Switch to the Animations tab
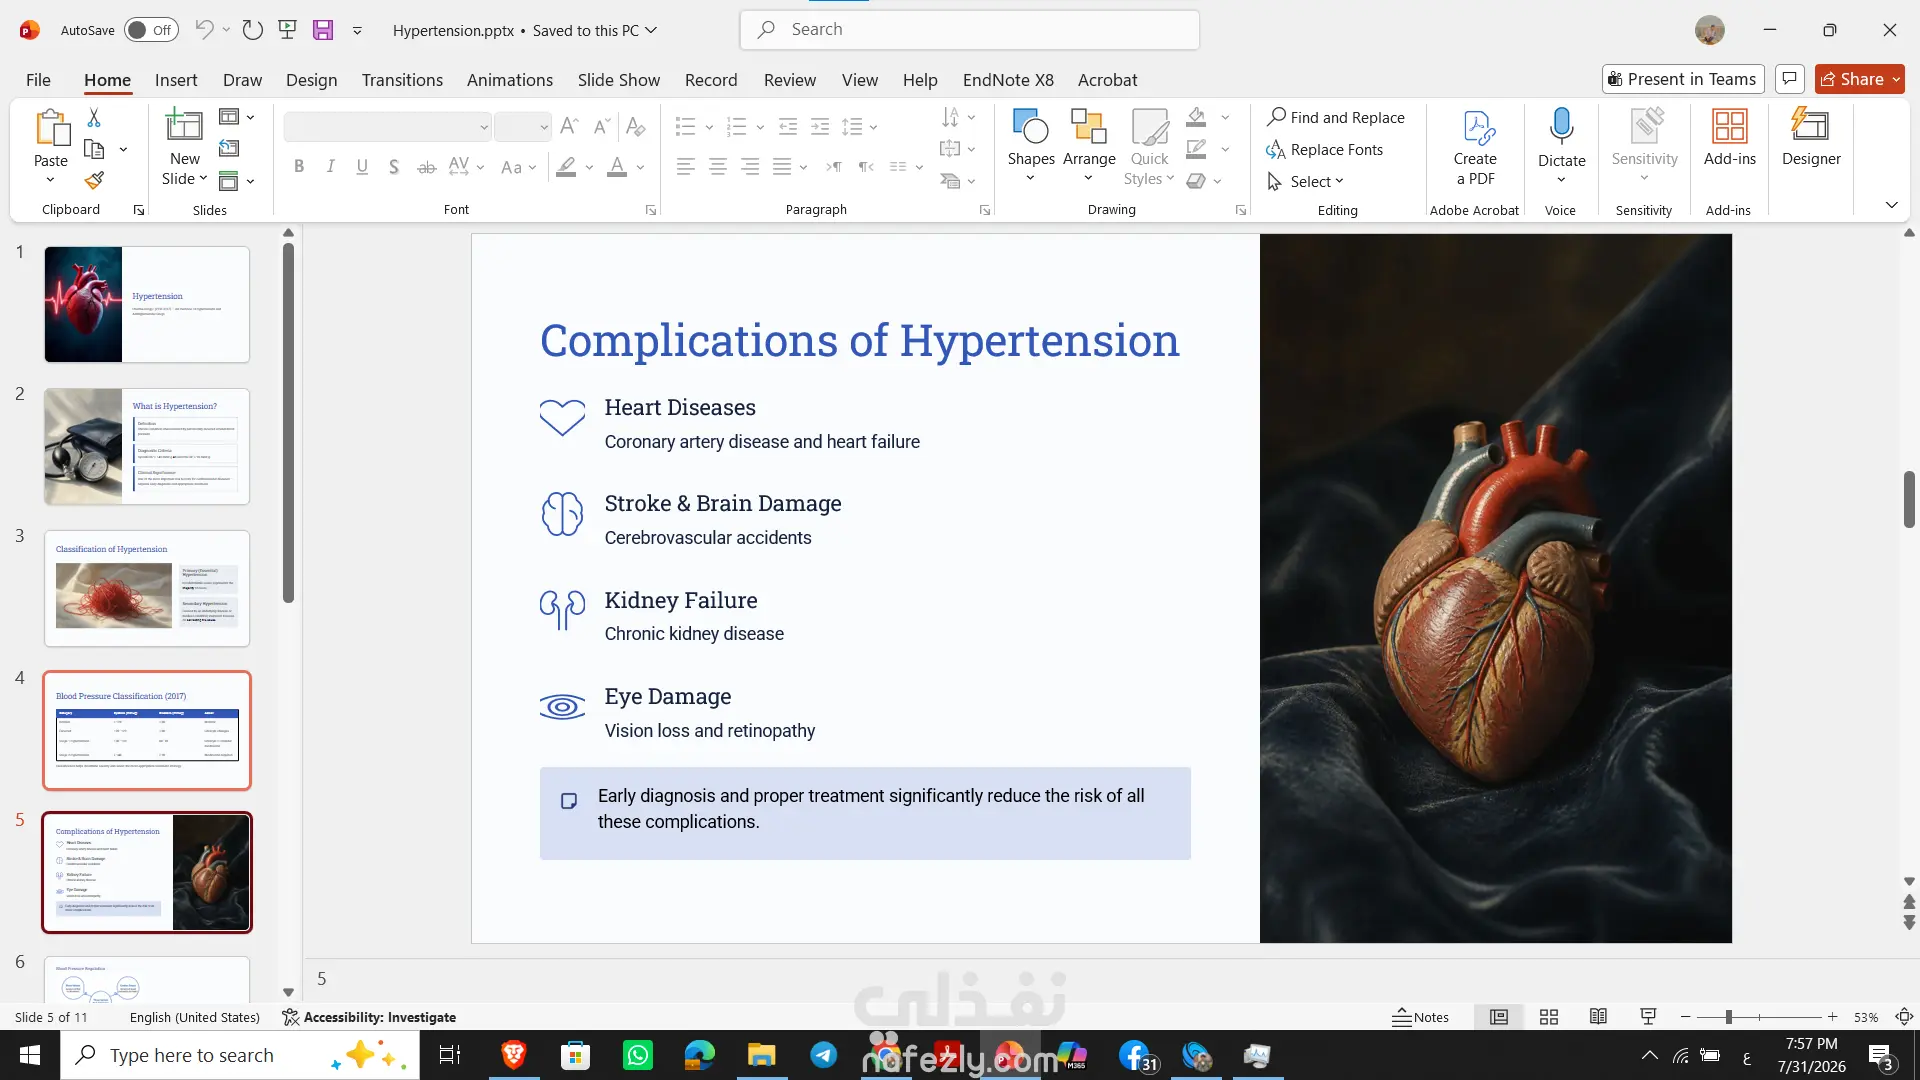 point(510,80)
